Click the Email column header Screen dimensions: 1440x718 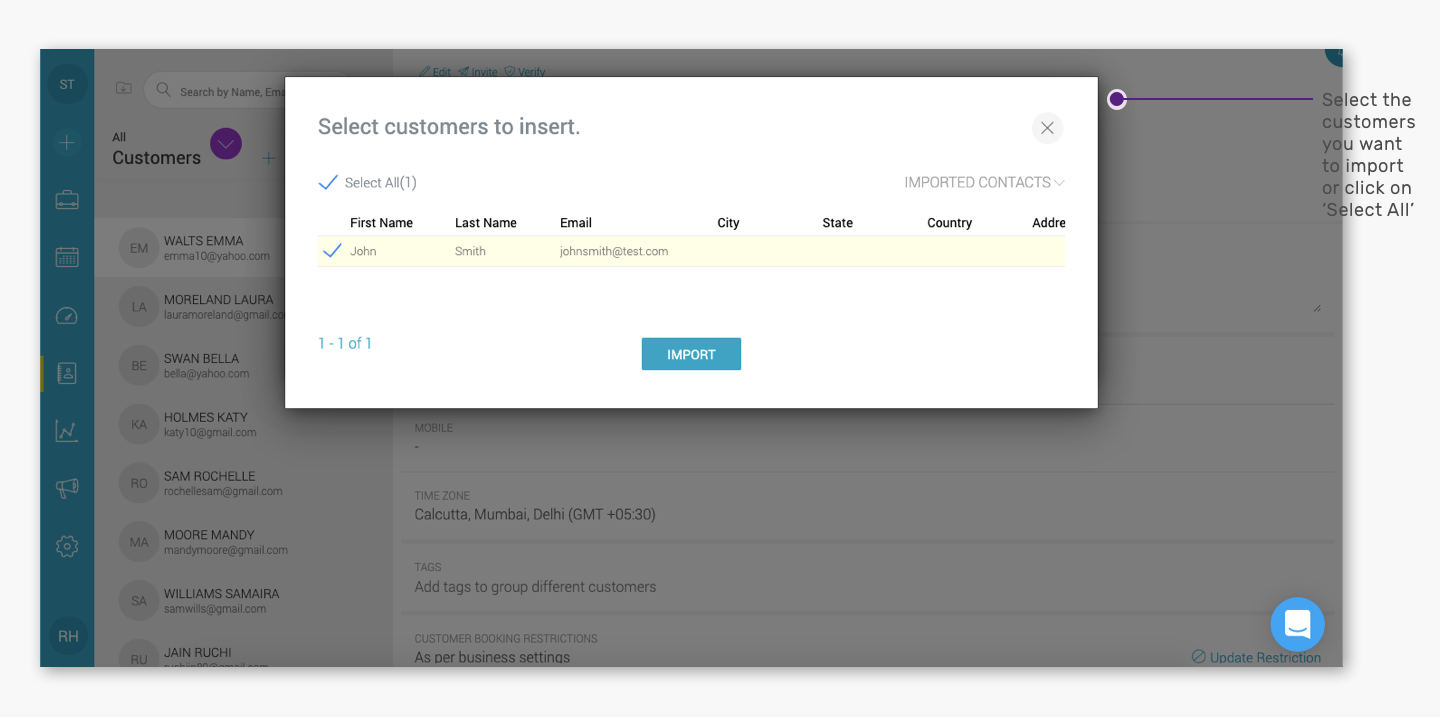tap(576, 223)
